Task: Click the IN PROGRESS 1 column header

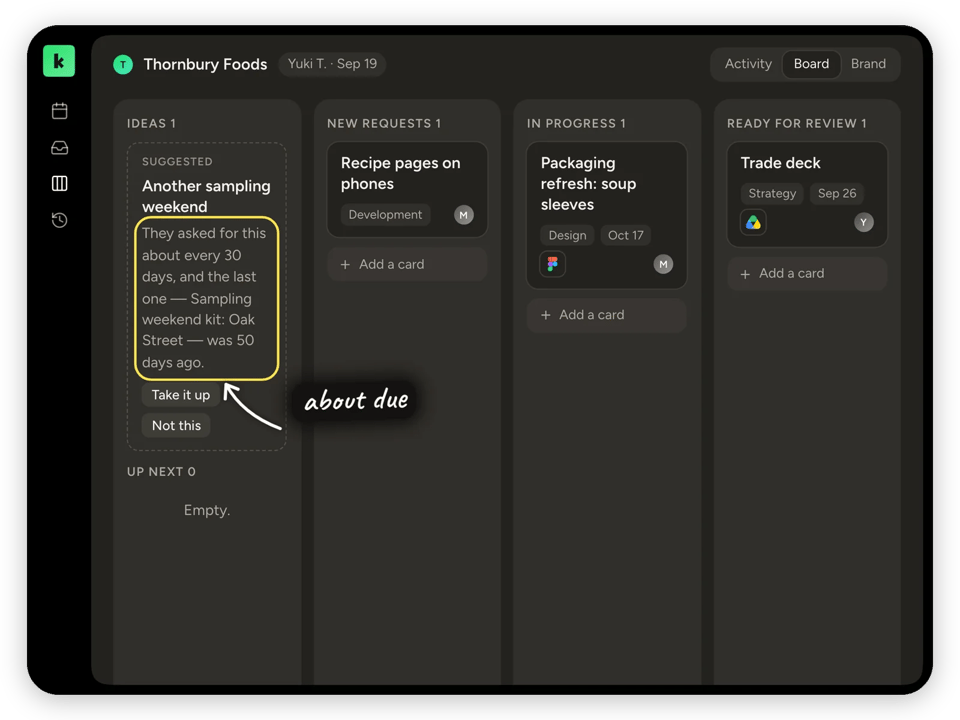Action: point(576,124)
